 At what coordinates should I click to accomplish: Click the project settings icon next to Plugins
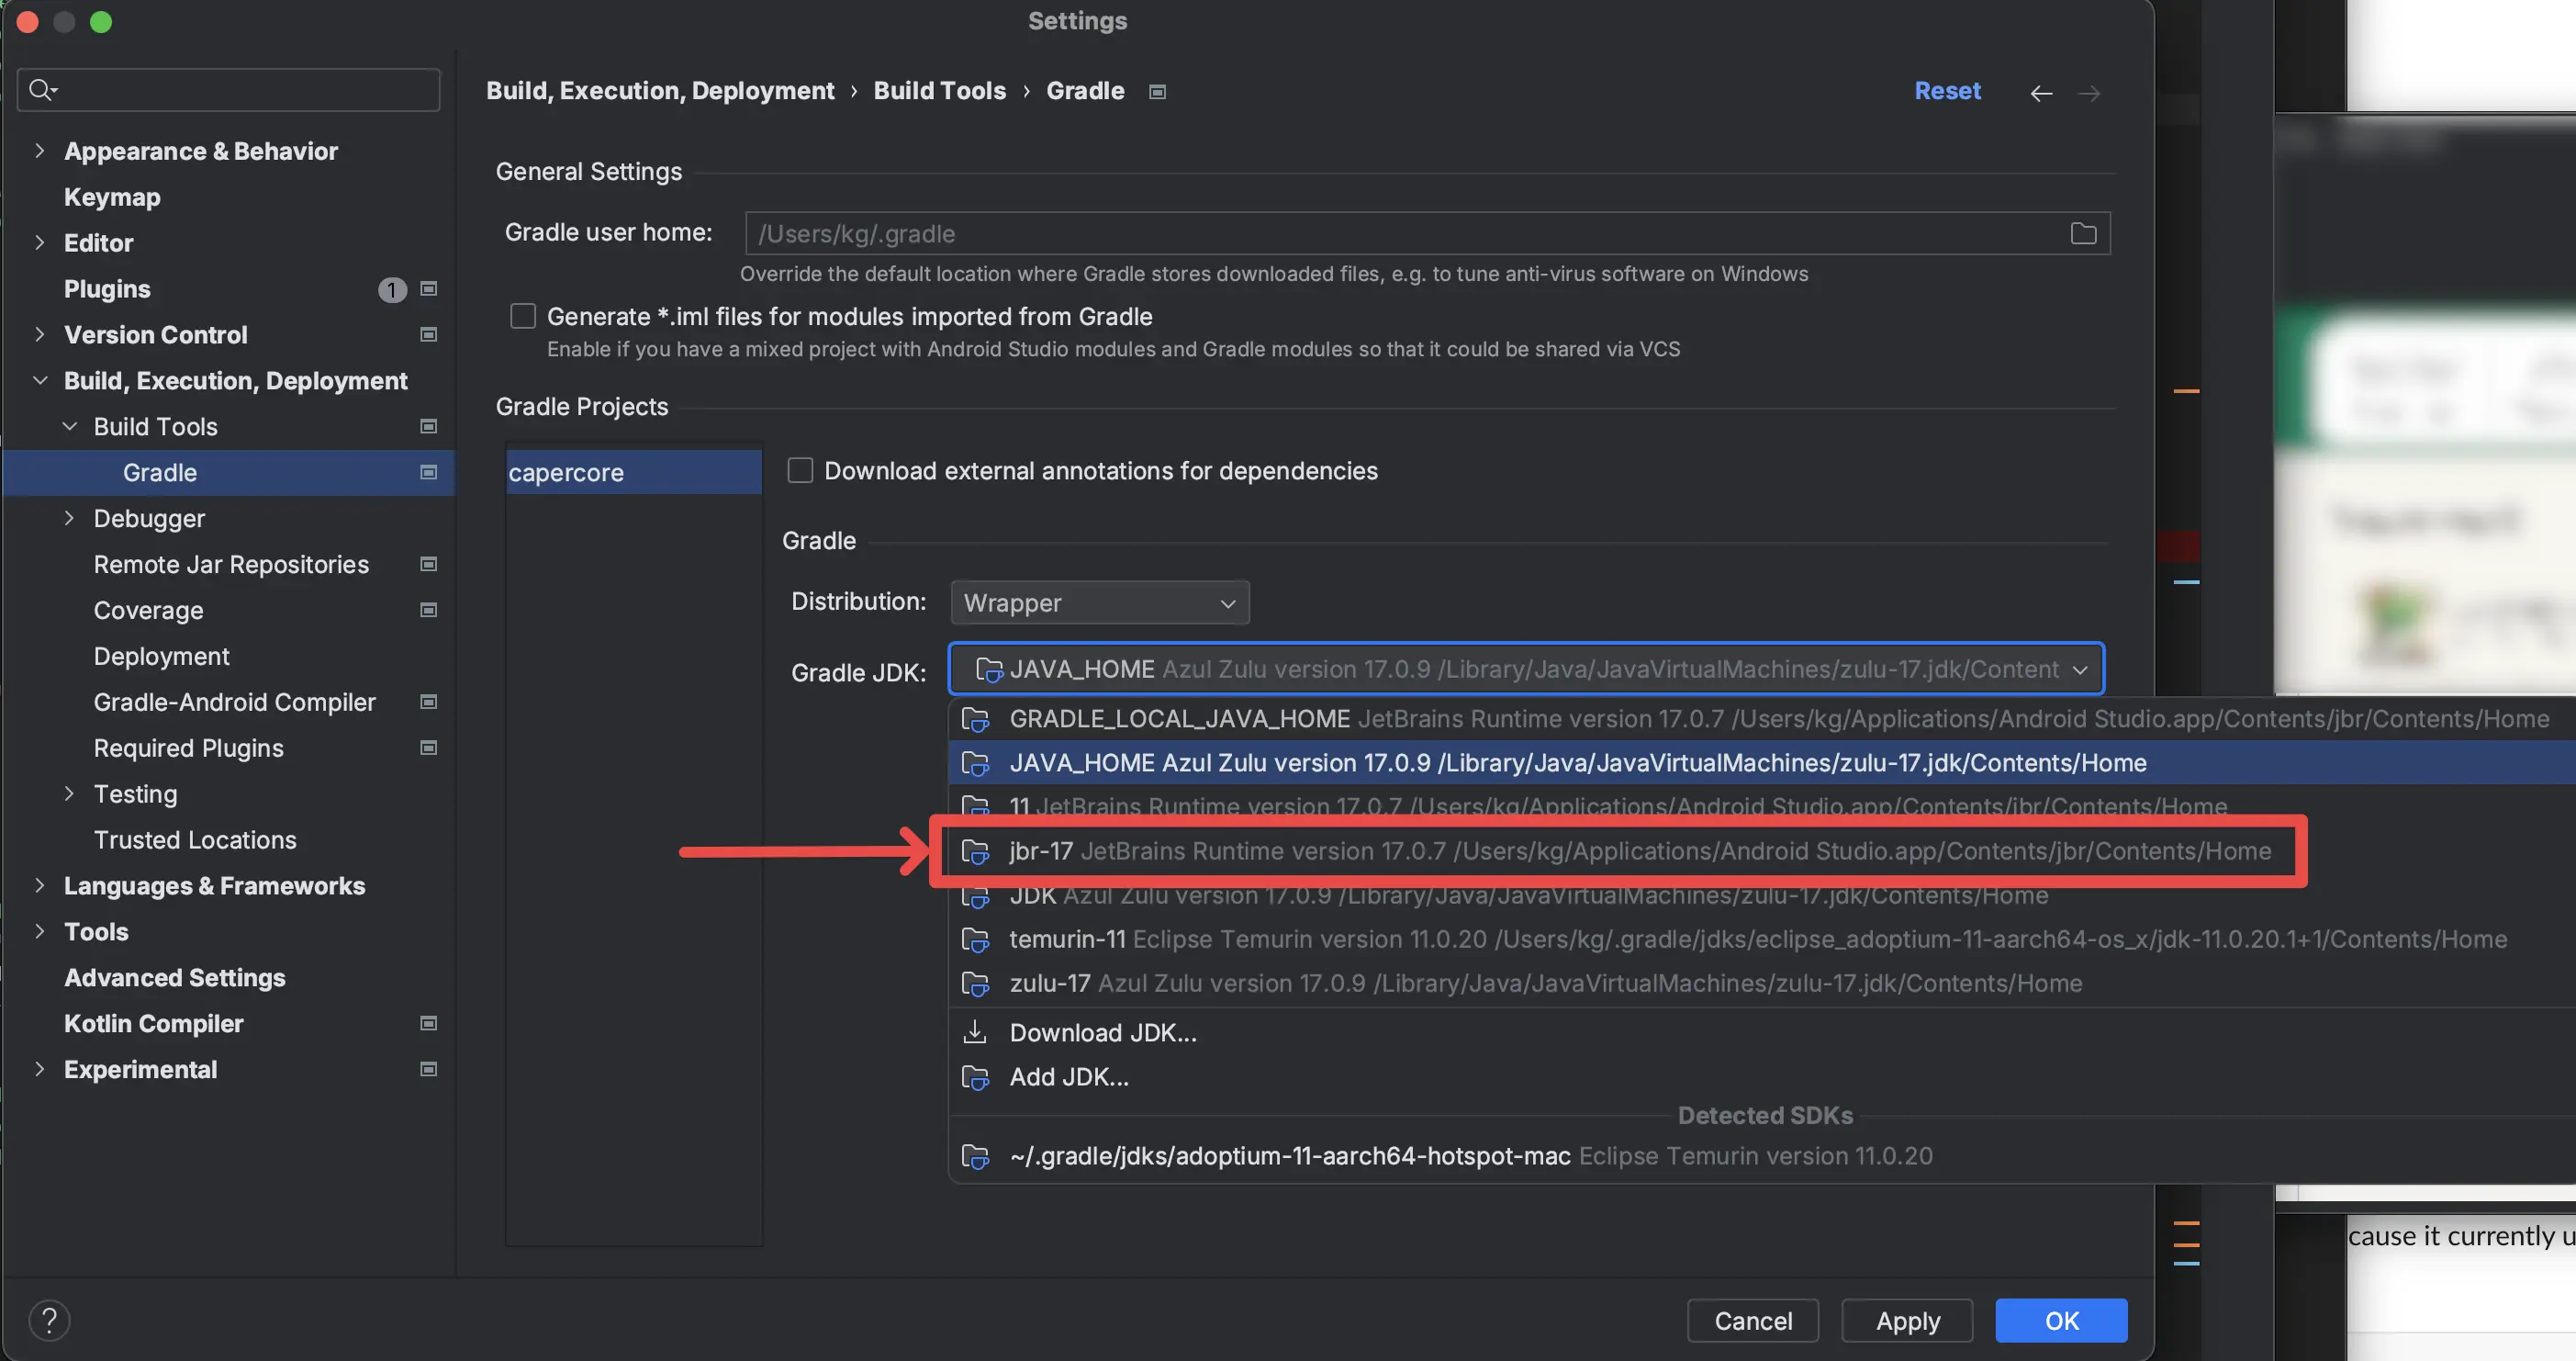429,289
